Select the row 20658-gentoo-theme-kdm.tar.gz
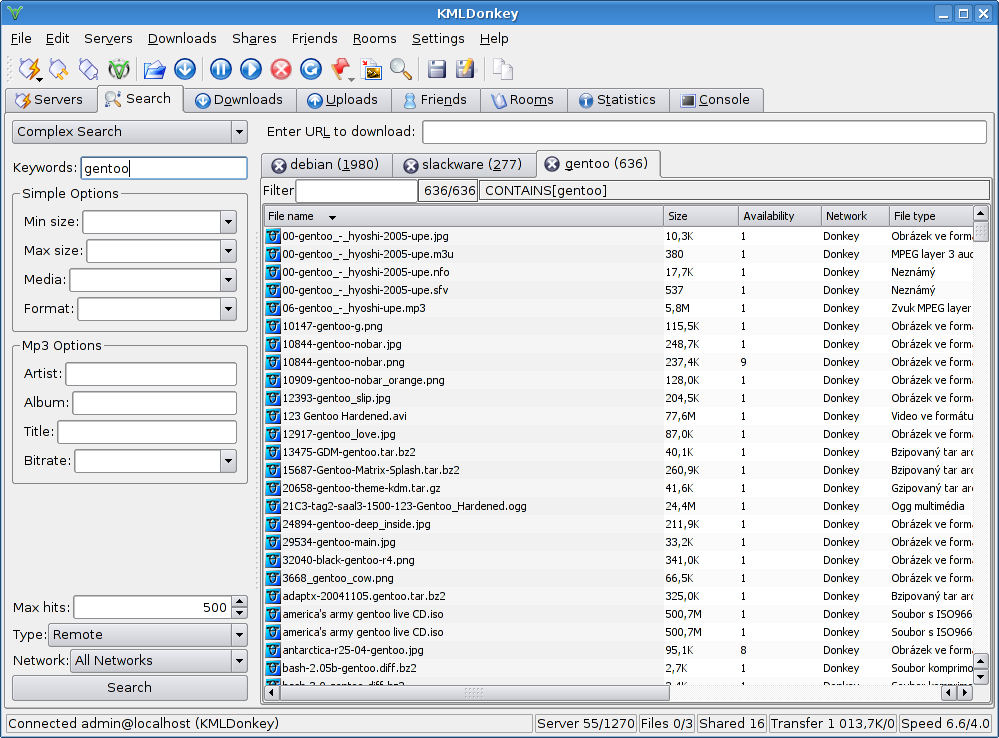The height and width of the screenshot is (738, 999). (x=619, y=488)
